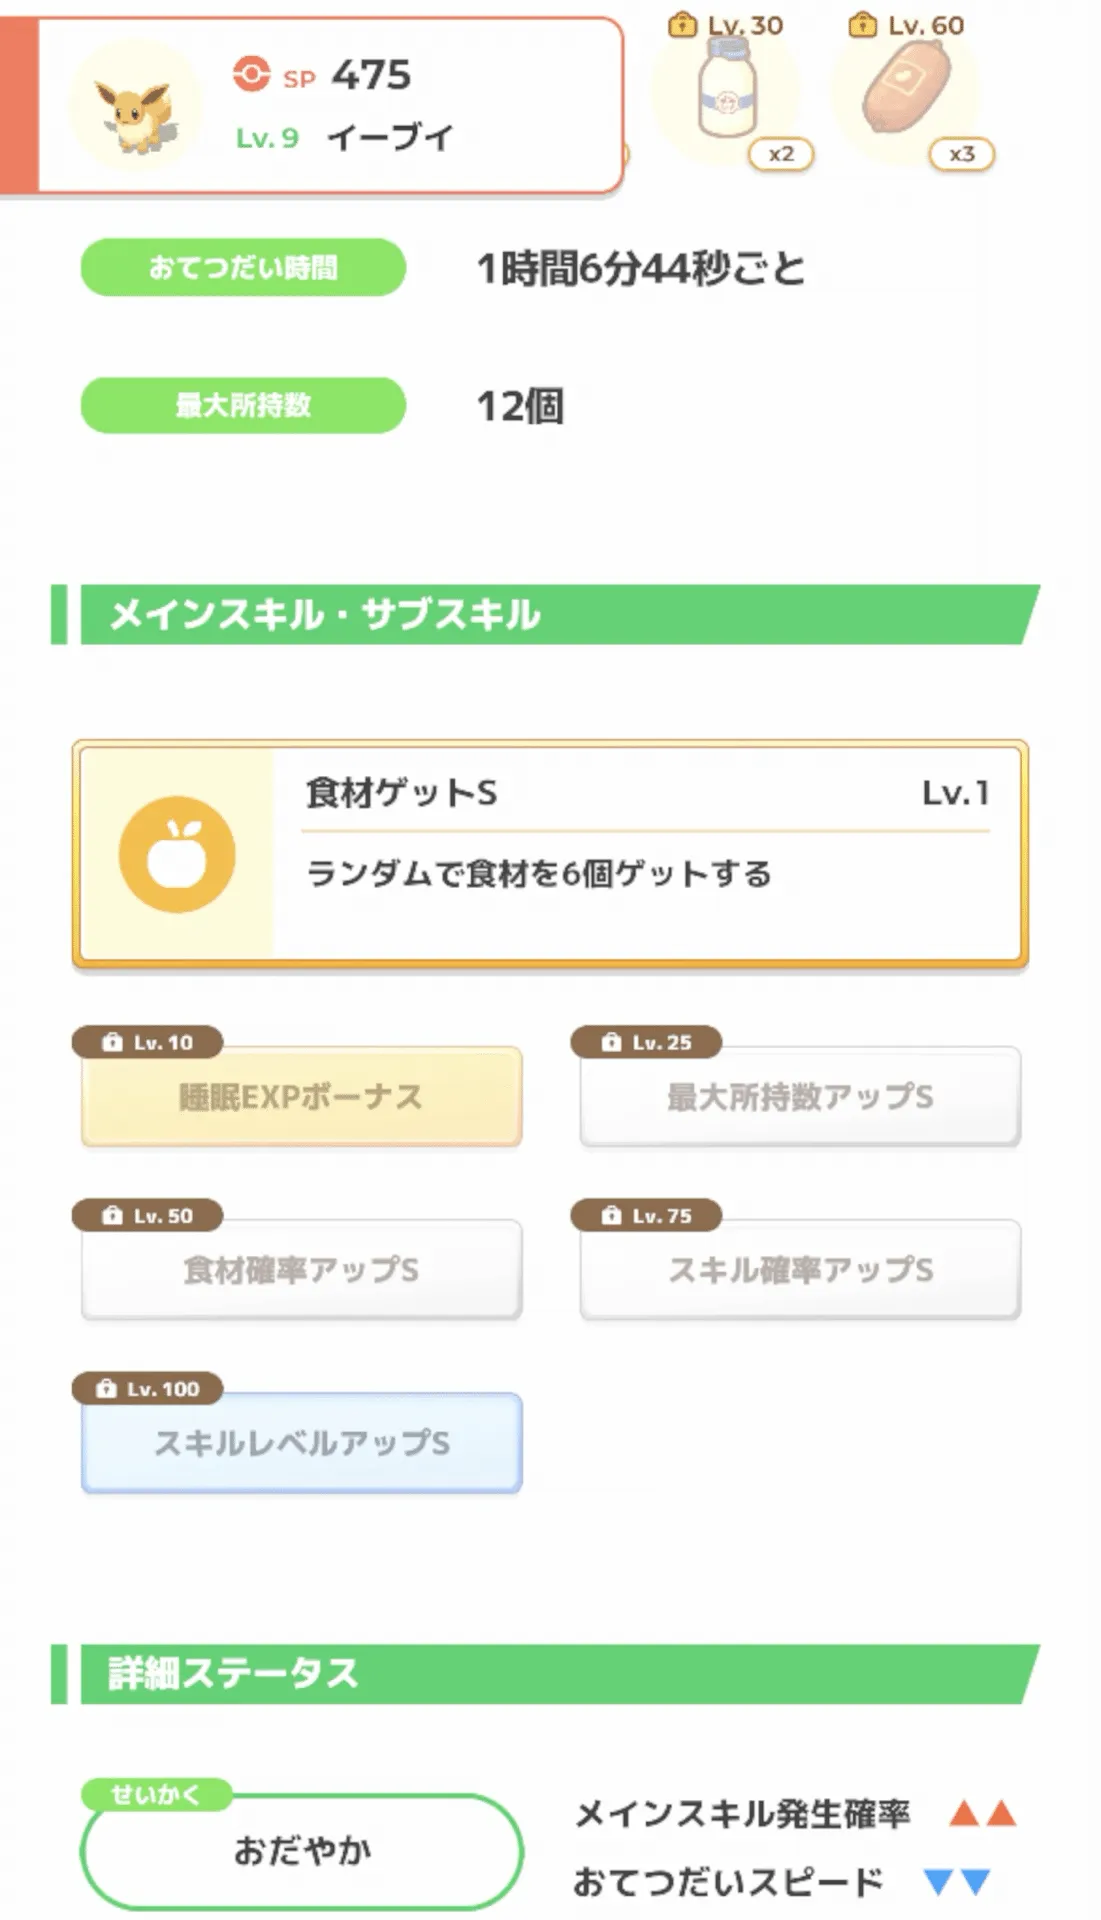The width and height of the screenshot is (1101, 1920).
Task: Click the おてつだい時間 green label
Action: [243, 267]
